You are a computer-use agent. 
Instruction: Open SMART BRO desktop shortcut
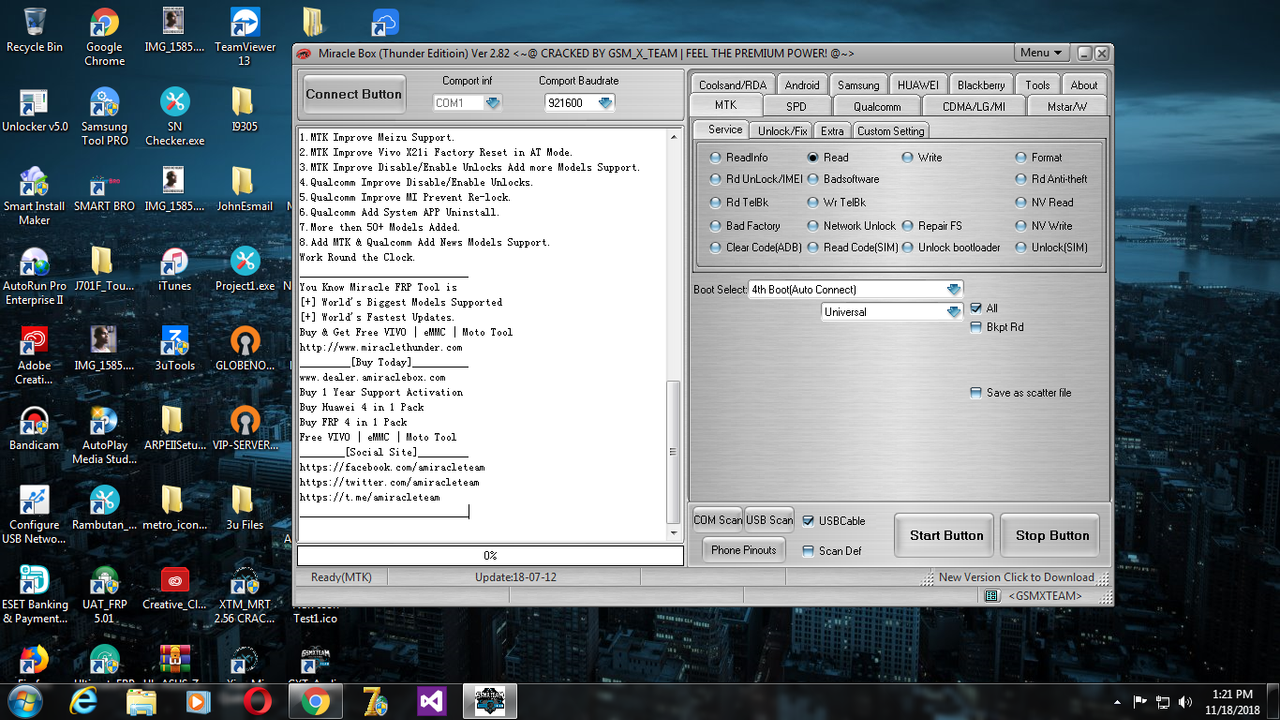104,190
